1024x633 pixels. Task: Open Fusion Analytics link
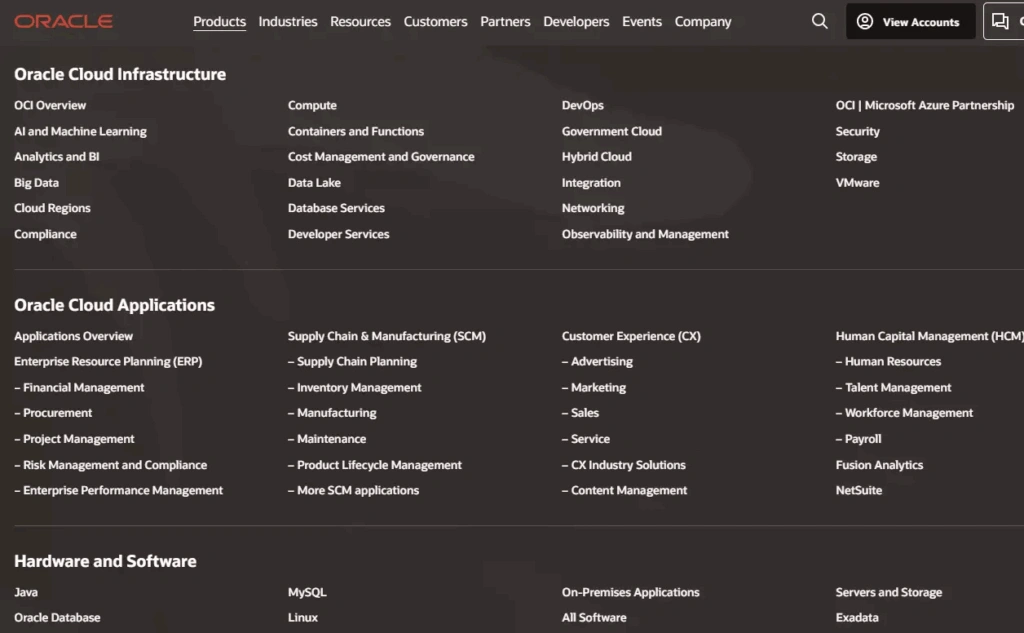(x=879, y=465)
